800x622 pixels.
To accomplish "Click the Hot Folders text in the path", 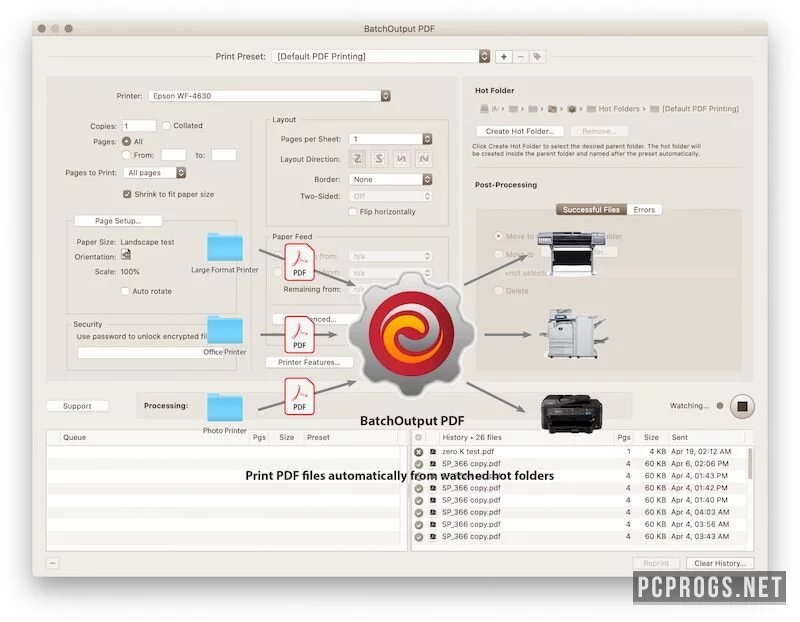I will click(x=618, y=109).
